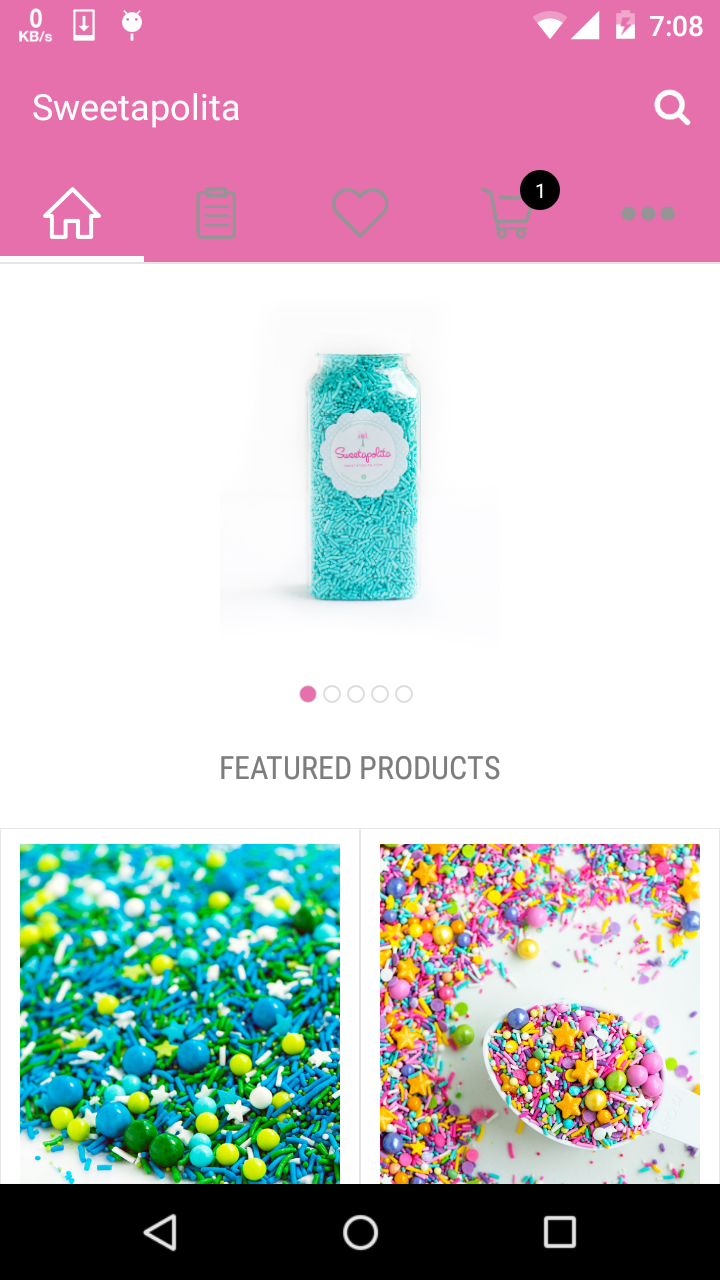Screen dimensions: 720x1280
Task: Tap the Sweetapolita app title
Action: tap(136, 108)
